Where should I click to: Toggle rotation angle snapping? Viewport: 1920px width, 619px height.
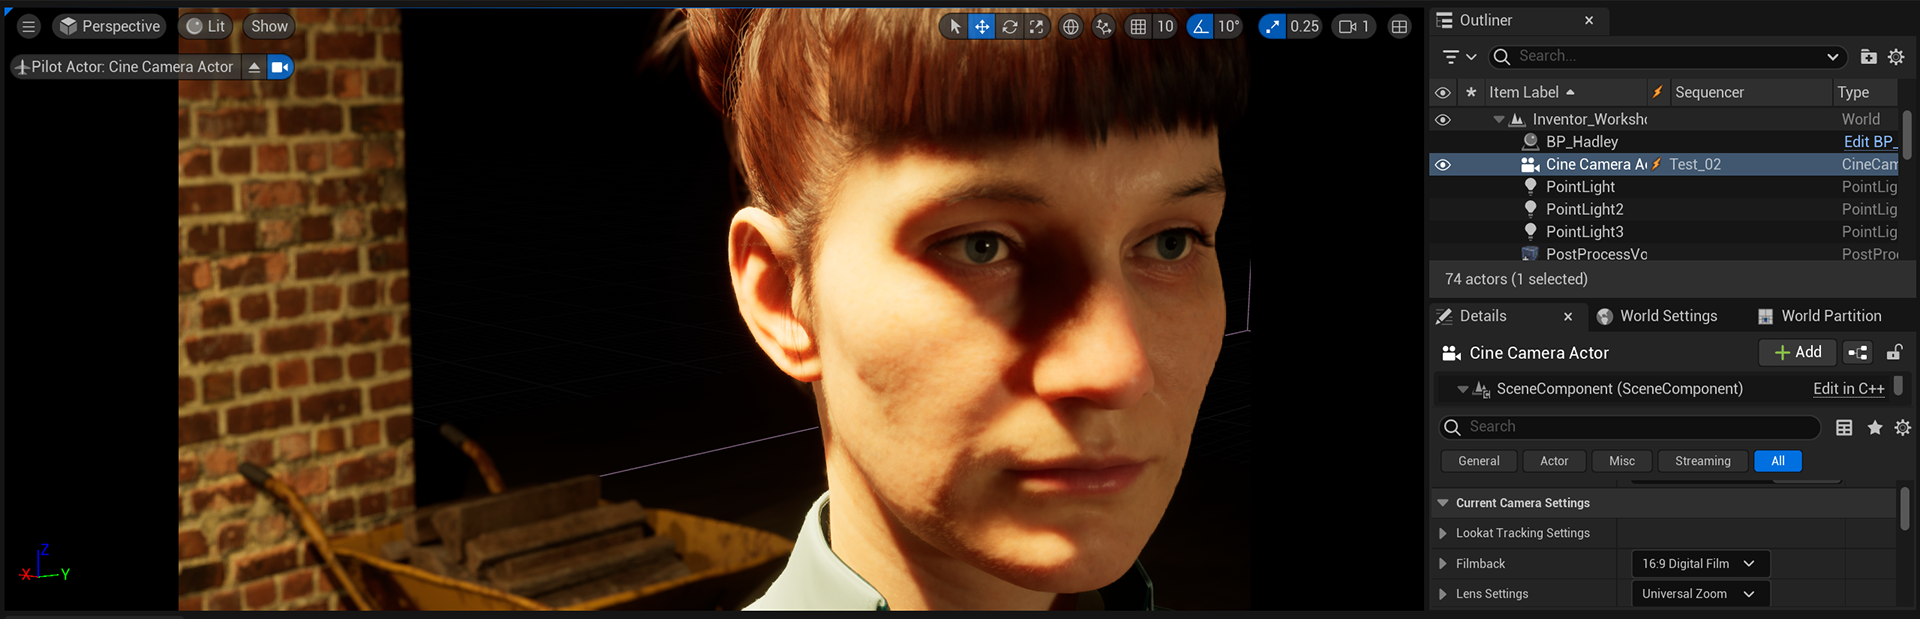1200,27
